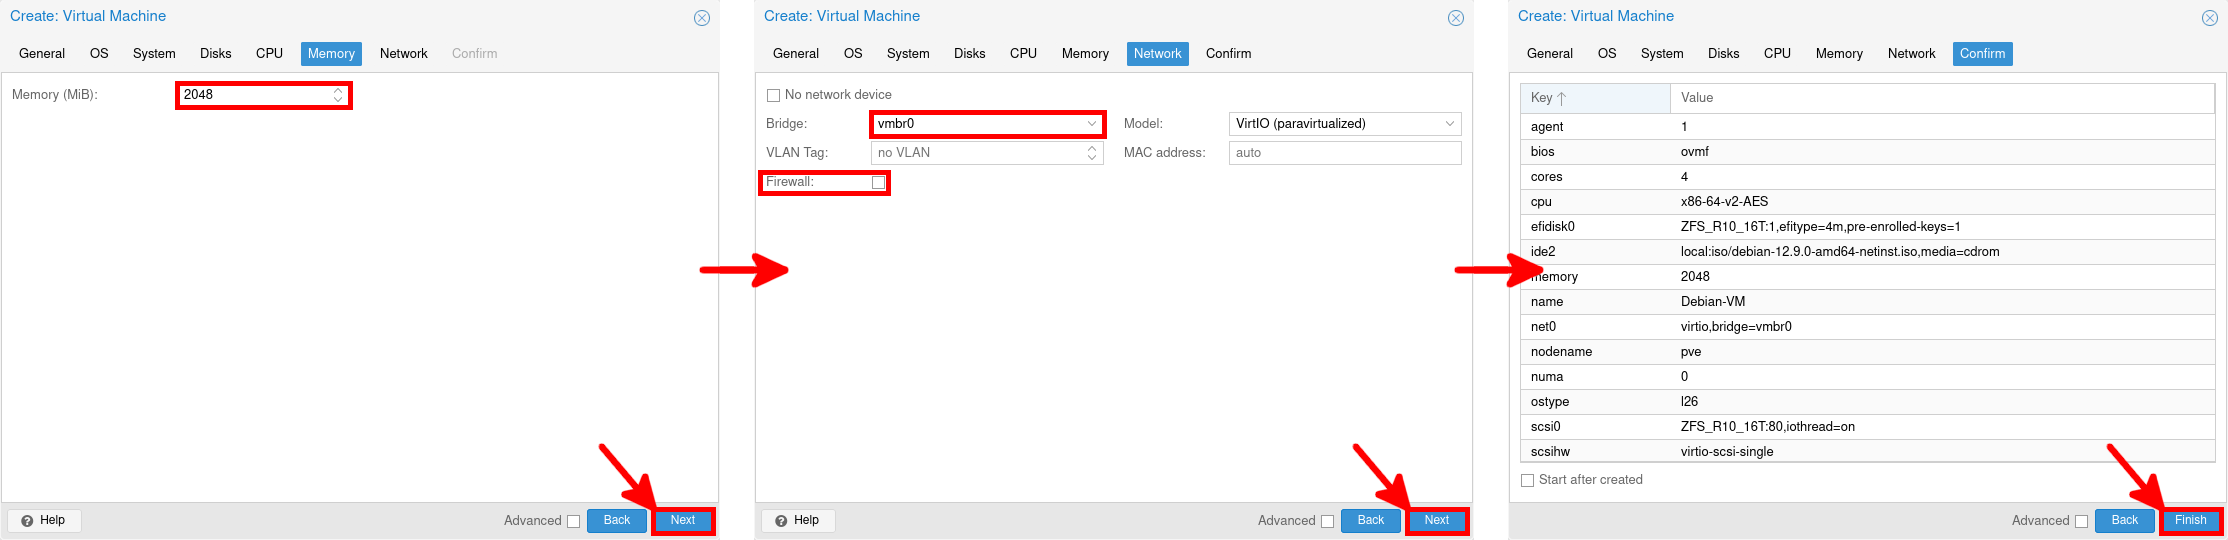The height and width of the screenshot is (540, 2228).
Task: Open the System tab in the Network dialog
Action: [907, 54]
